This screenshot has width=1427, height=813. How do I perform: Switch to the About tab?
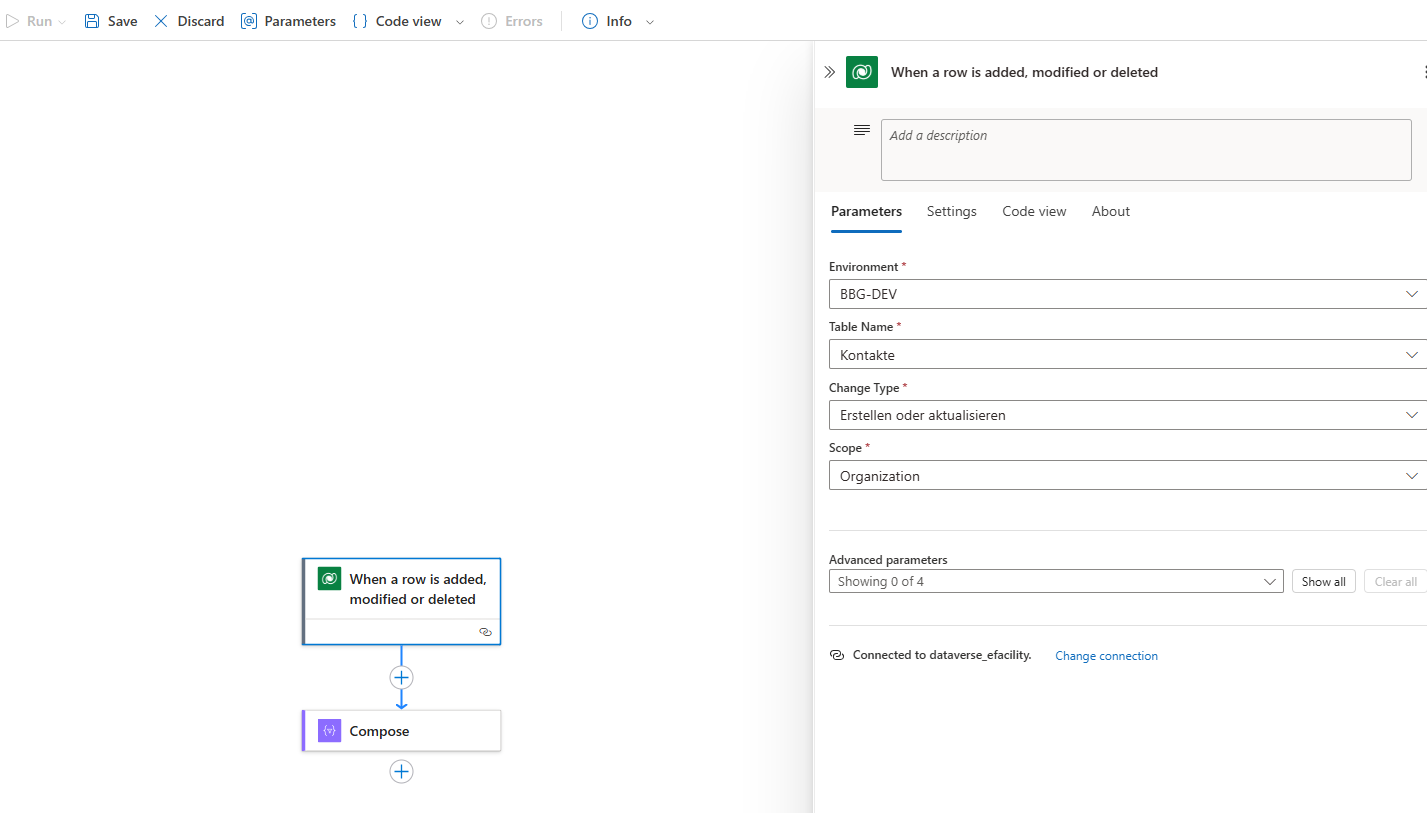[x=1111, y=211]
